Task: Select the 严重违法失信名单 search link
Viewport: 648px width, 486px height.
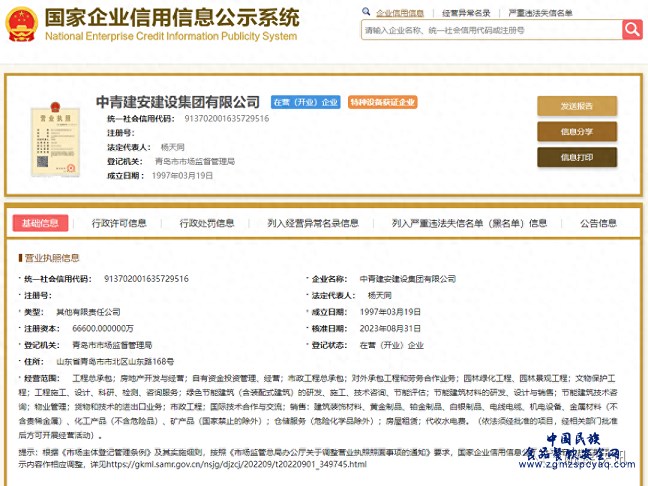Action: (x=540, y=13)
